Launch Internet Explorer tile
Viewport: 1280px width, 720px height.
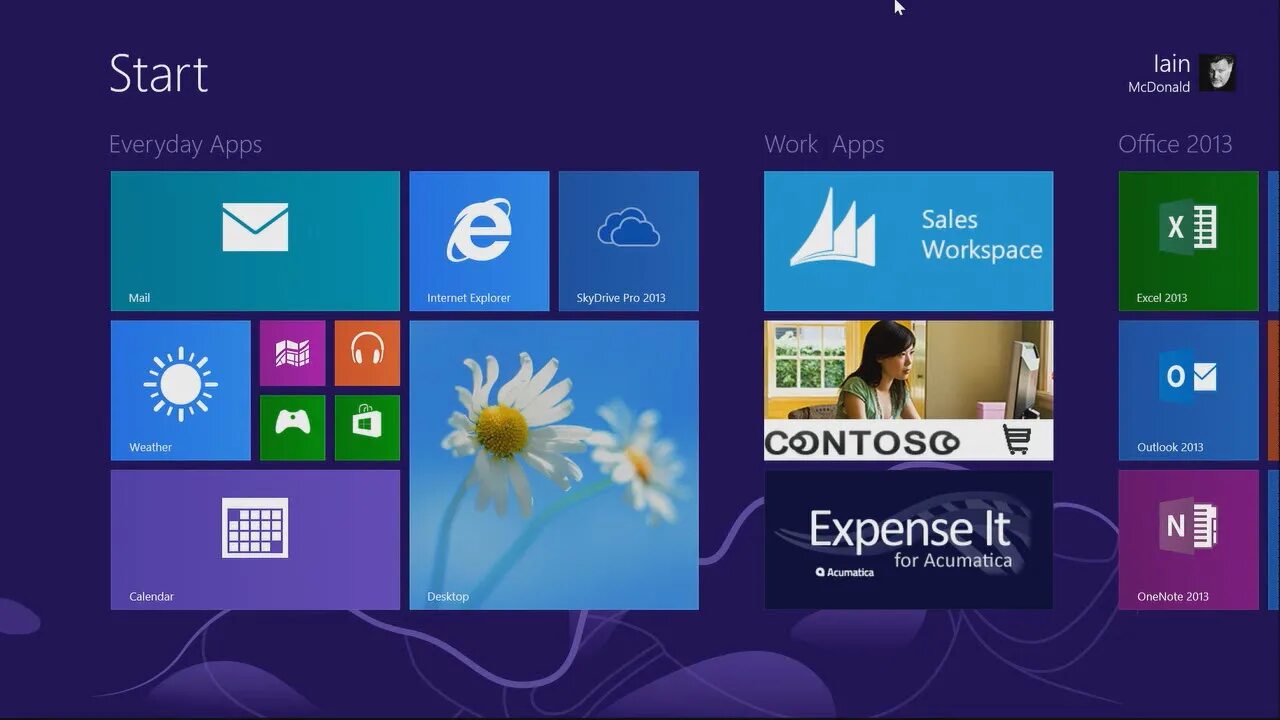pyautogui.click(x=479, y=241)
